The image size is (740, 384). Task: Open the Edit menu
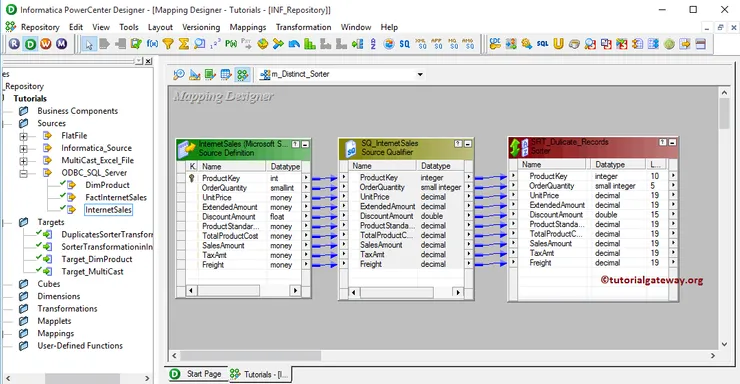click(76, 27)
